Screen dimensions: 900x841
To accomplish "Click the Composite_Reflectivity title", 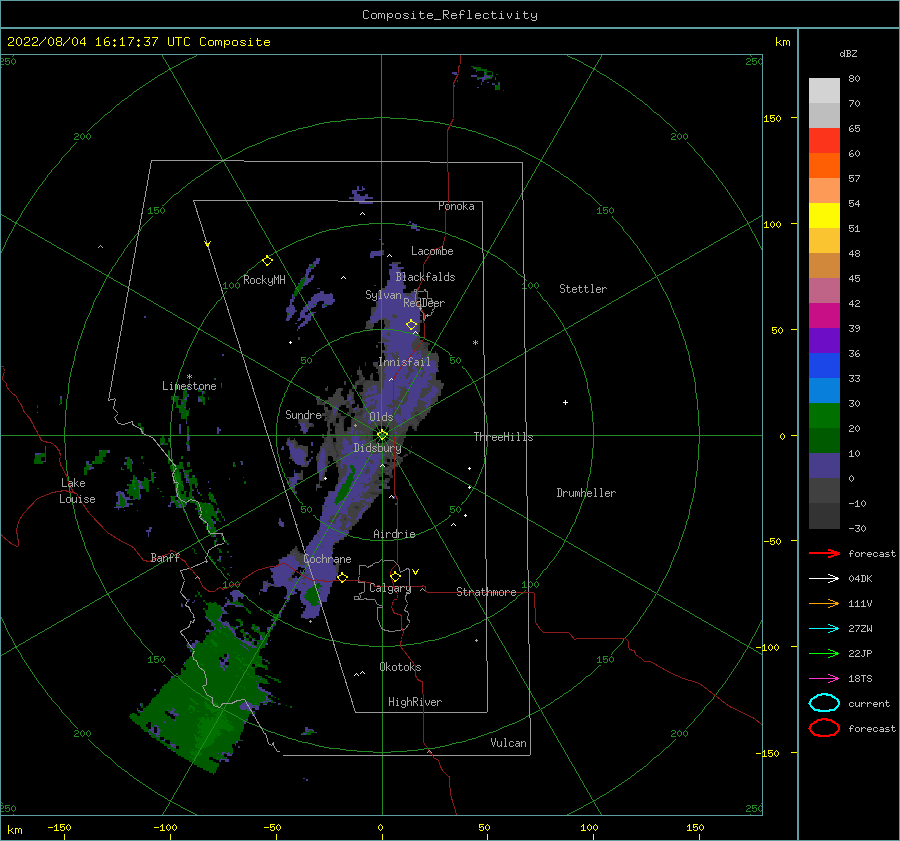I will (x=449, y=15).
